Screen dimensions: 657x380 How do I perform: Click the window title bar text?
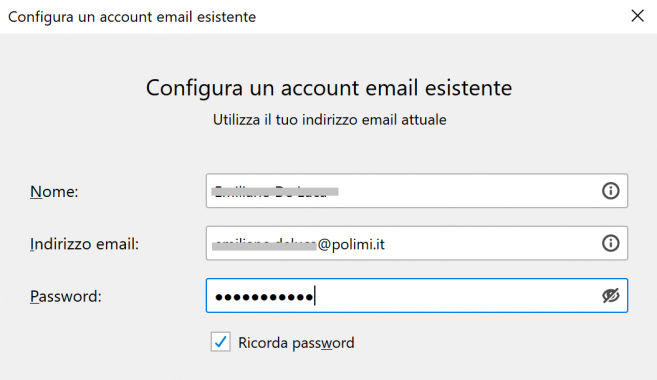(x=132, y=17)
